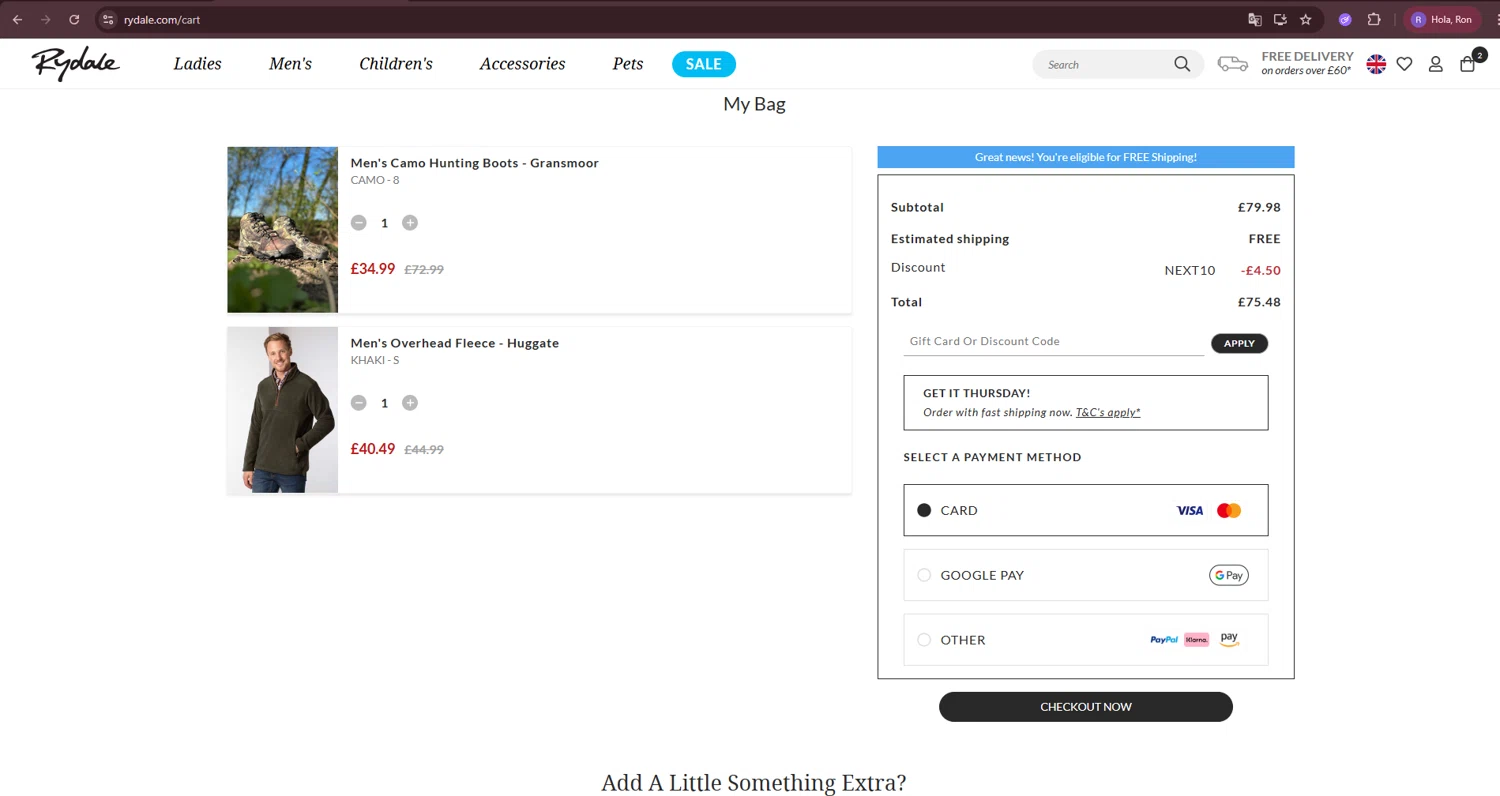This screenshot has height=796, width=1500.
Task: Click the search magnifier icon
Action: click(x=1182, y=64)
